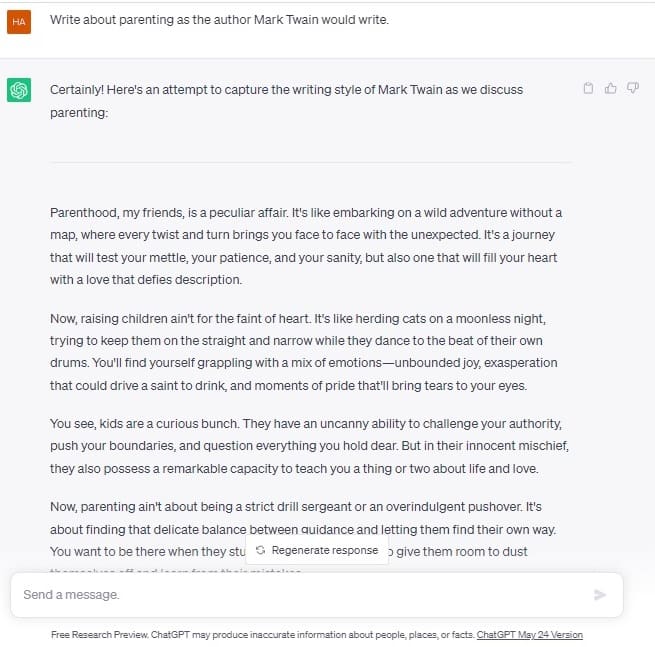Give the response a thumbs up

pos(610,88)
